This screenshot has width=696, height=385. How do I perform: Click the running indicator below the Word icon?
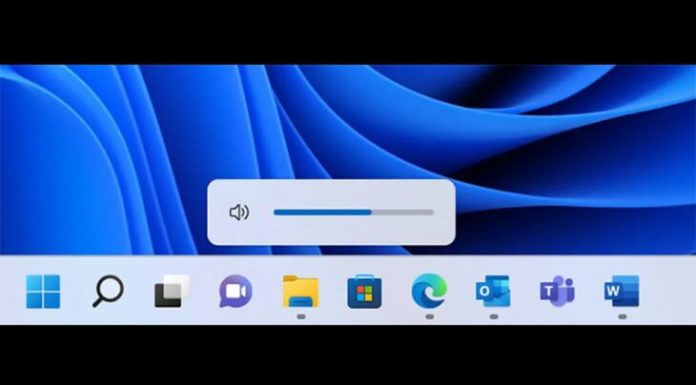click(x=622, y=317)
